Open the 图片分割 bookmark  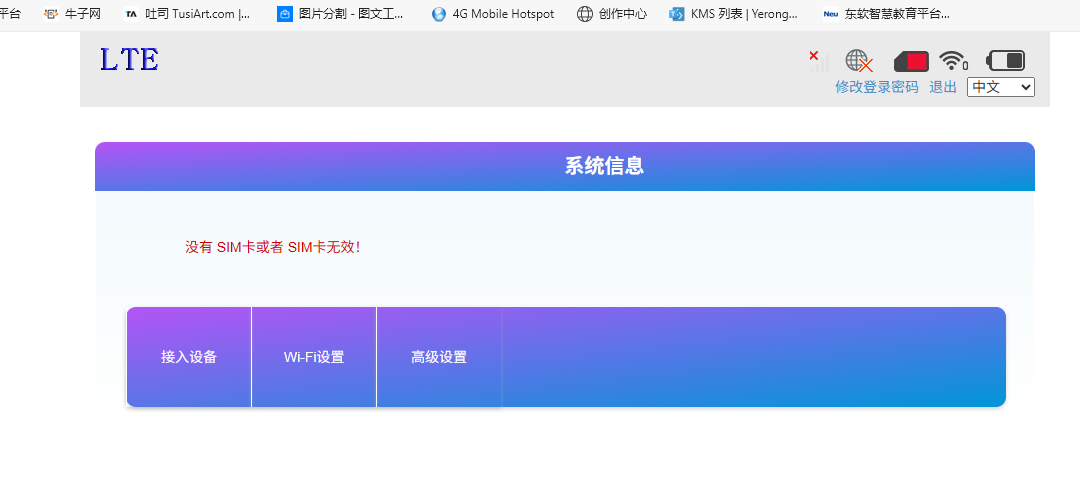coord(341,14)
